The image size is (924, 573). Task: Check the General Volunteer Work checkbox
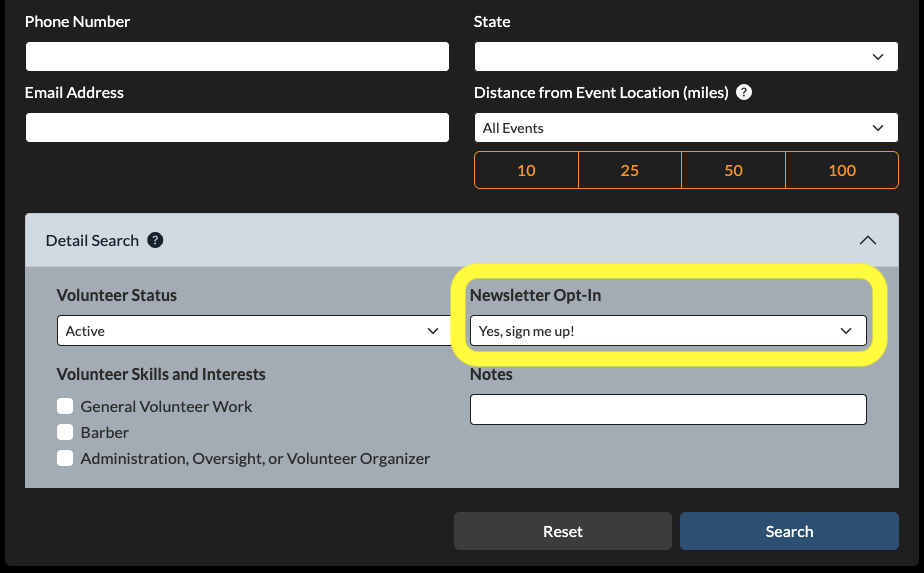(x=65, y=406)
